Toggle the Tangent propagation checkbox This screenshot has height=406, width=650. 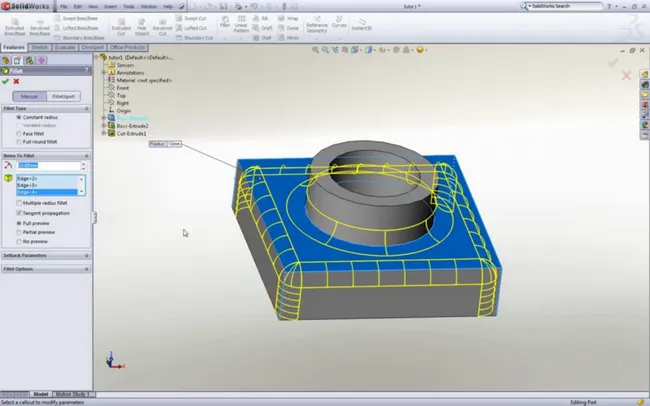[x=19, y=213]
